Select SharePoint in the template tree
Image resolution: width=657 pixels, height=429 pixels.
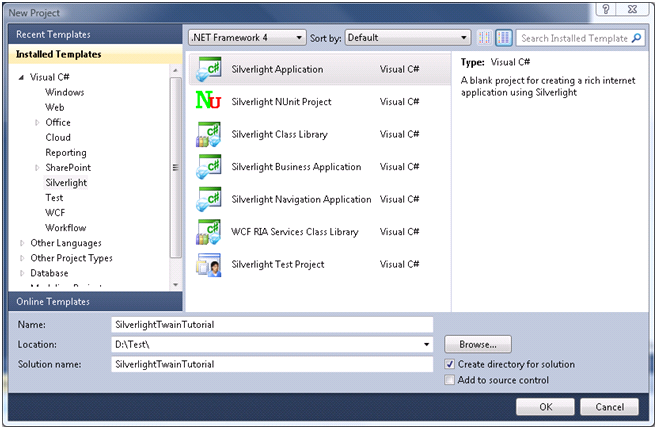[x=68, y=168]
